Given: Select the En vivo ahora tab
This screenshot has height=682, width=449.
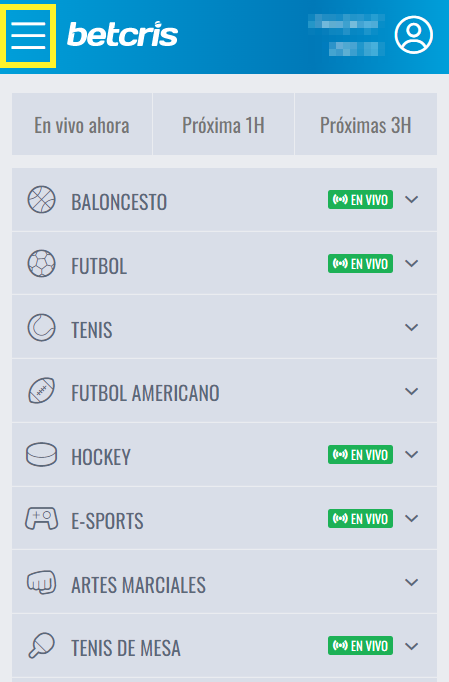Looking at the screenshot, I should pyautogui.click(x=82, y=124).
